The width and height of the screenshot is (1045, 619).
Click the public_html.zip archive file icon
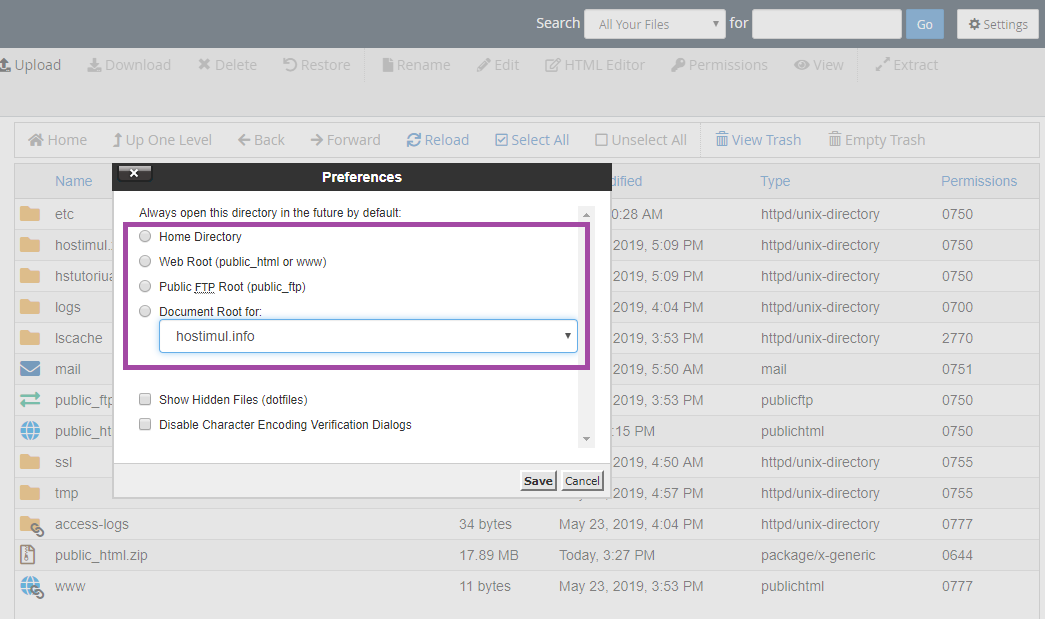(x=30, y=555)
